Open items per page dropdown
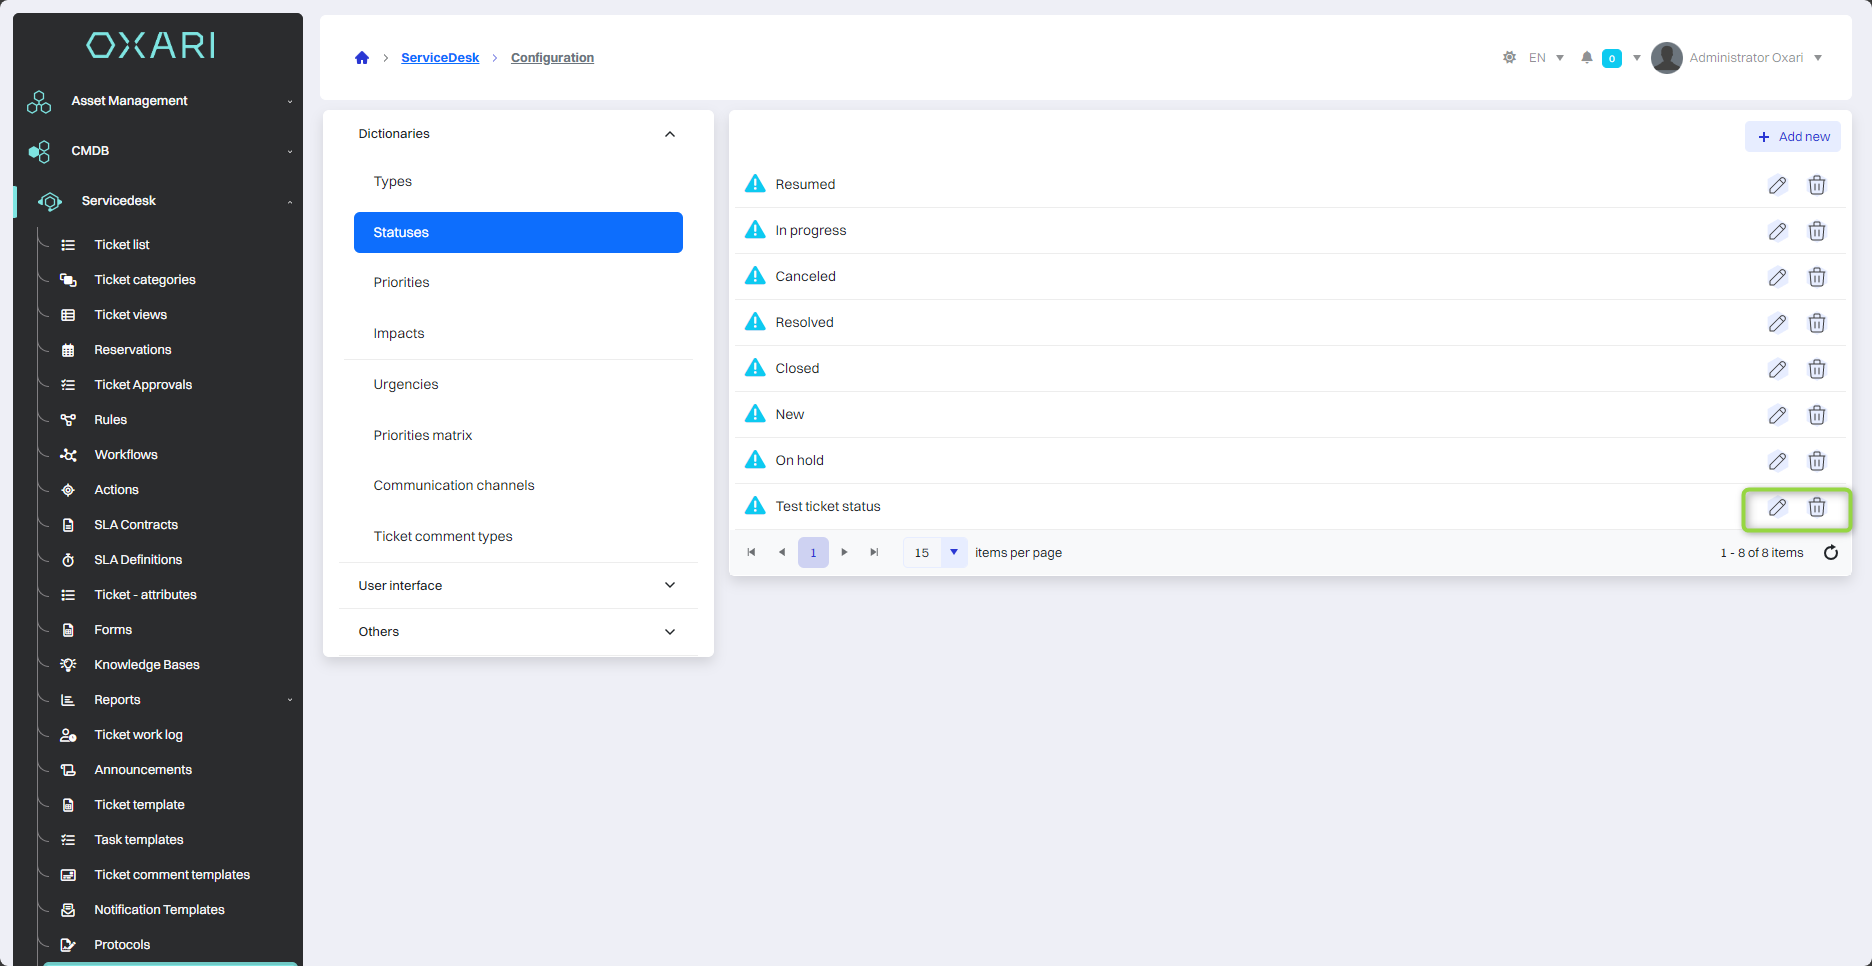This screenshot has height=966, width=1872. coord(954,553)
